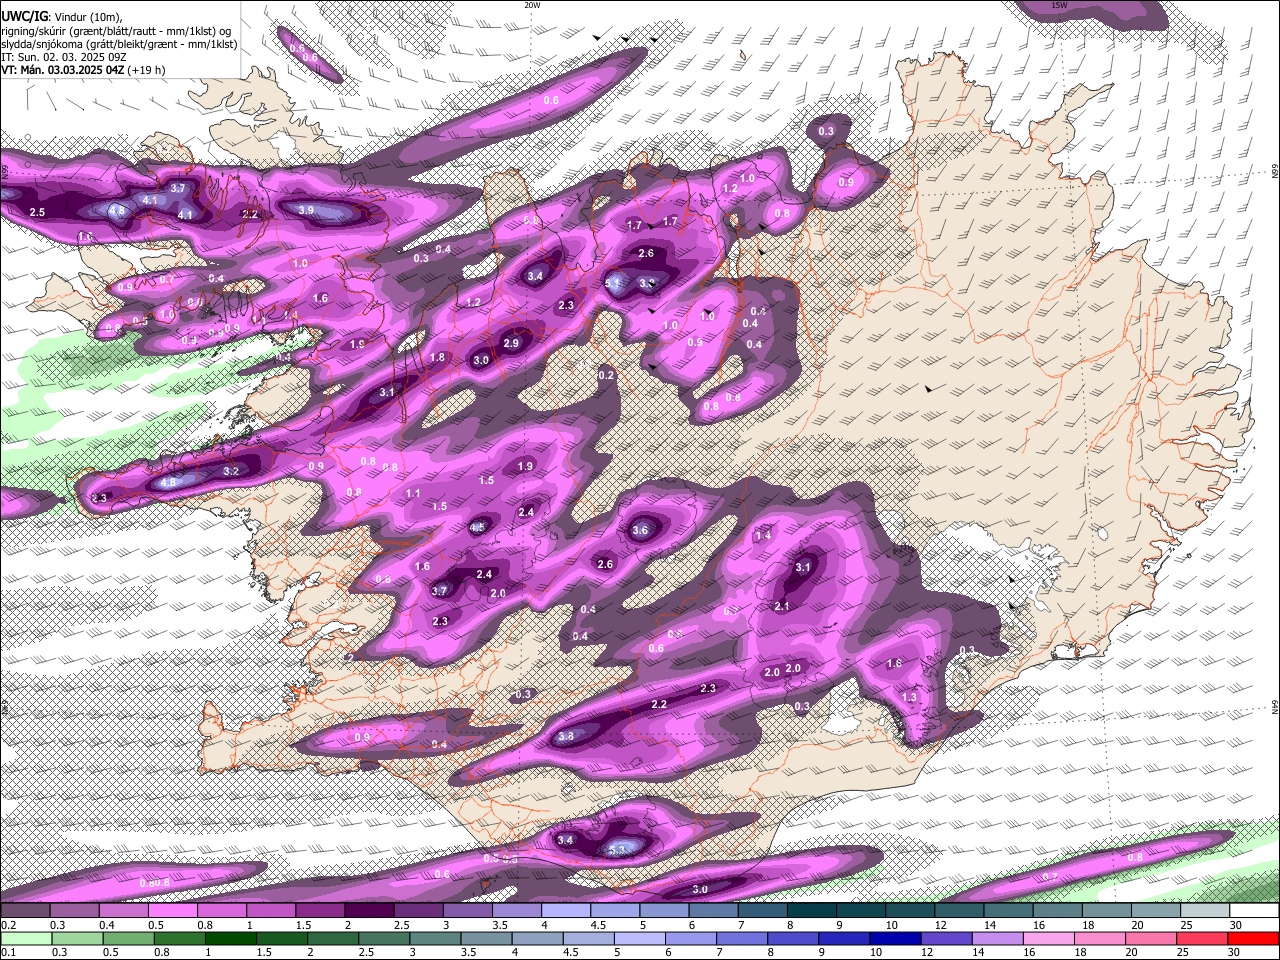1280x960 pixels.
Task: Select the first pale green swatch in the bottom legend row
Action: (x=25, y=938)
